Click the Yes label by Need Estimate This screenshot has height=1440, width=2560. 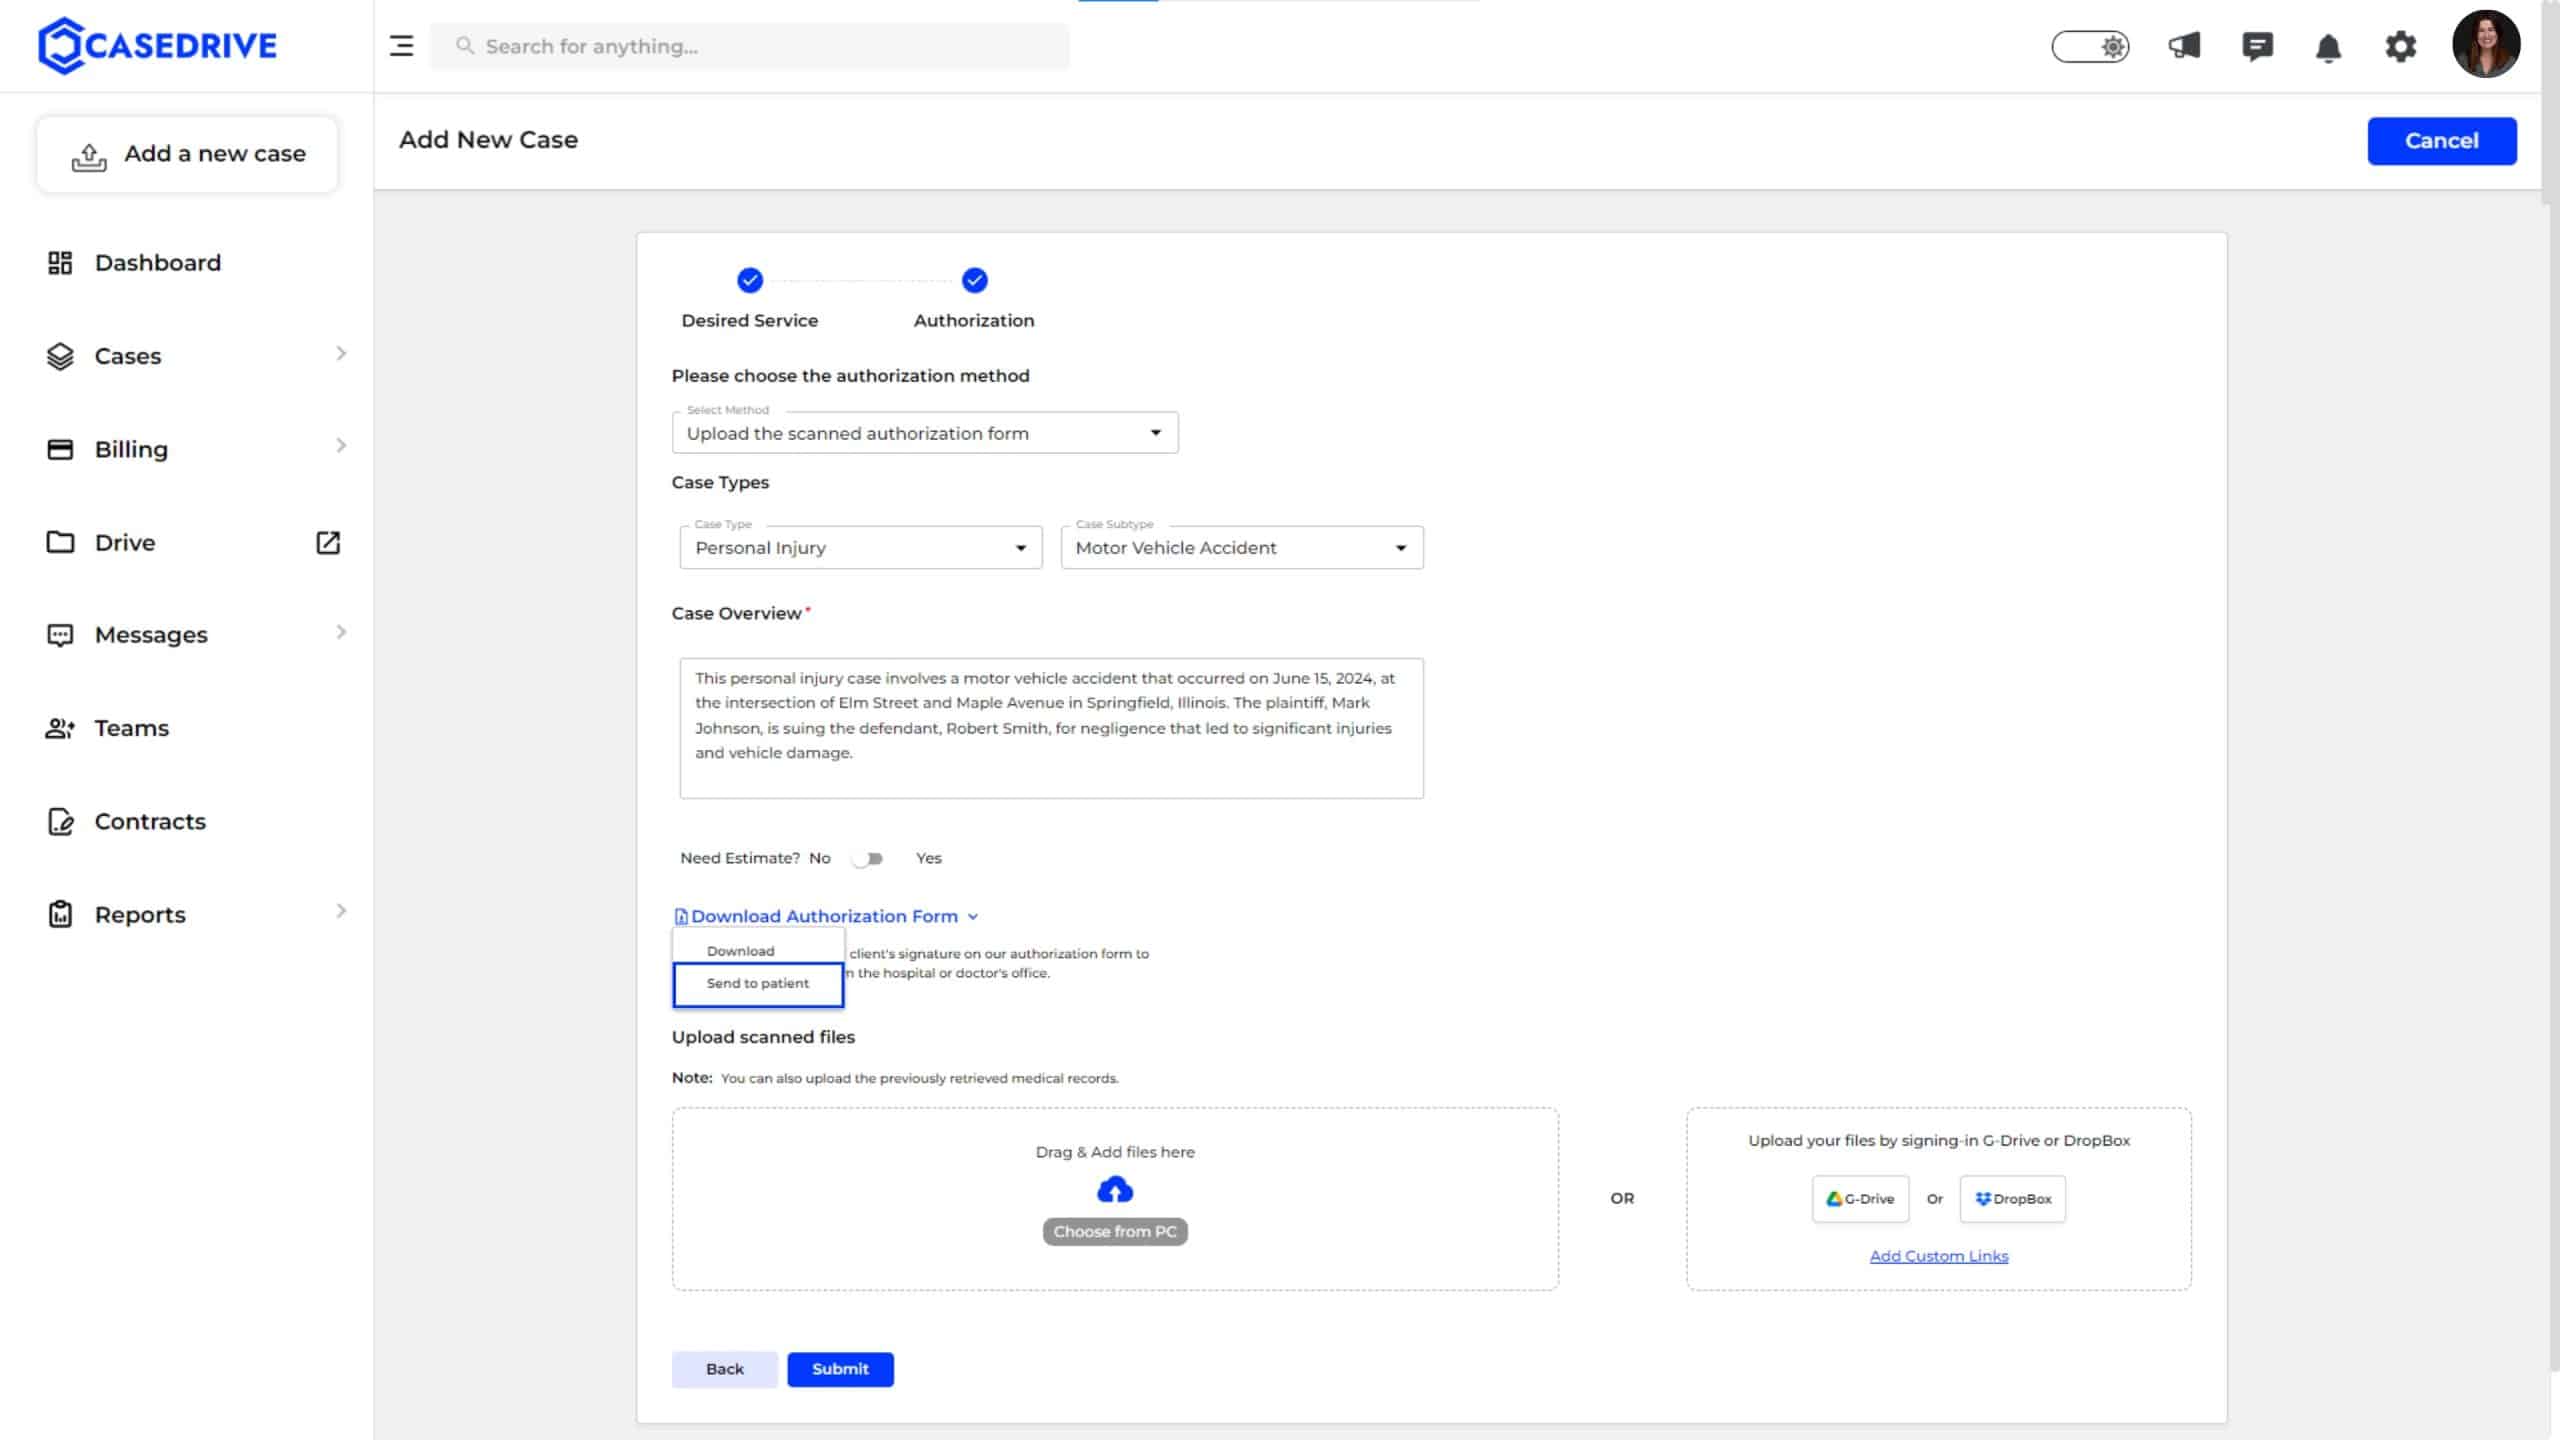tap(929, 858)
